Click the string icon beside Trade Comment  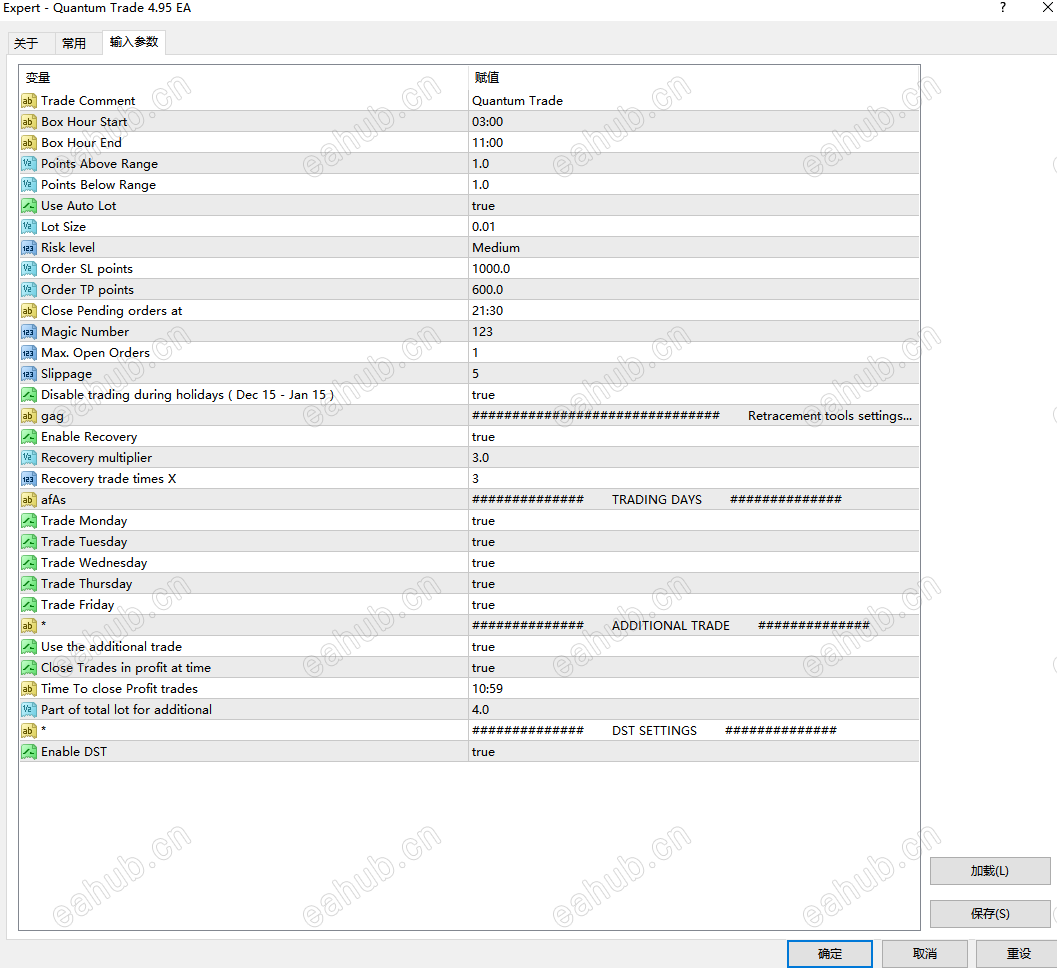click(28, 101)
